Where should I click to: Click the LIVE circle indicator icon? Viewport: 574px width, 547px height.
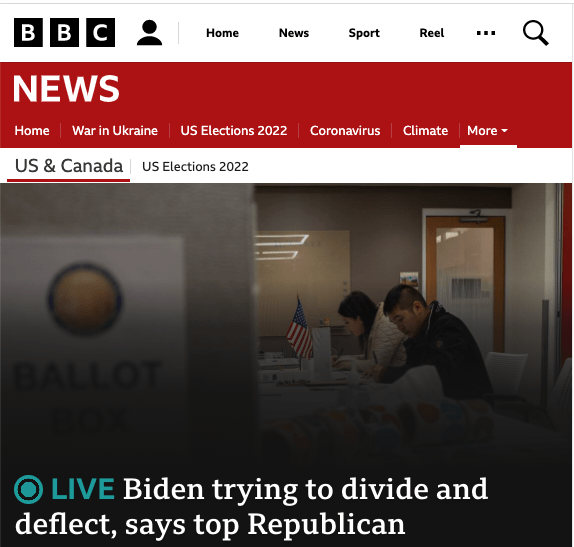click(29, 489)
